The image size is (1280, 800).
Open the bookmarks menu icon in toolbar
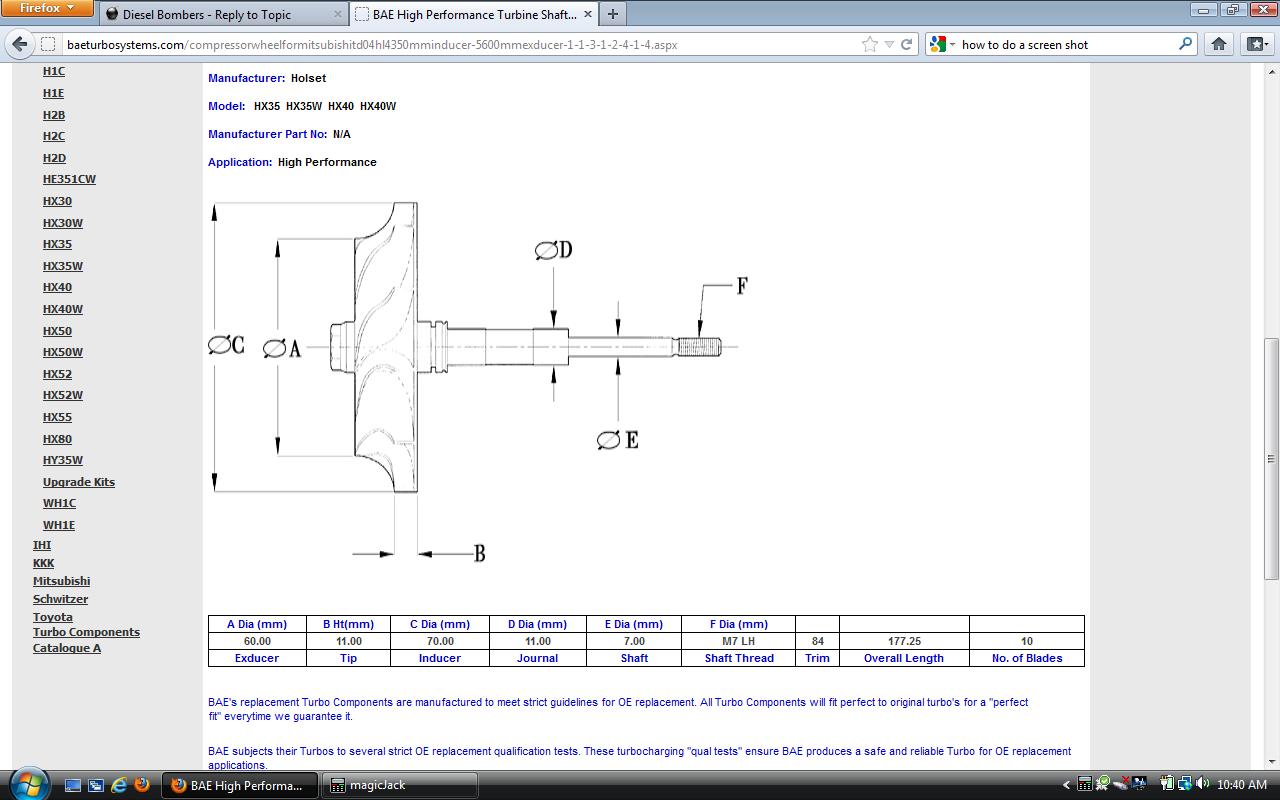pyautogui.click(x=1257, y=44)
